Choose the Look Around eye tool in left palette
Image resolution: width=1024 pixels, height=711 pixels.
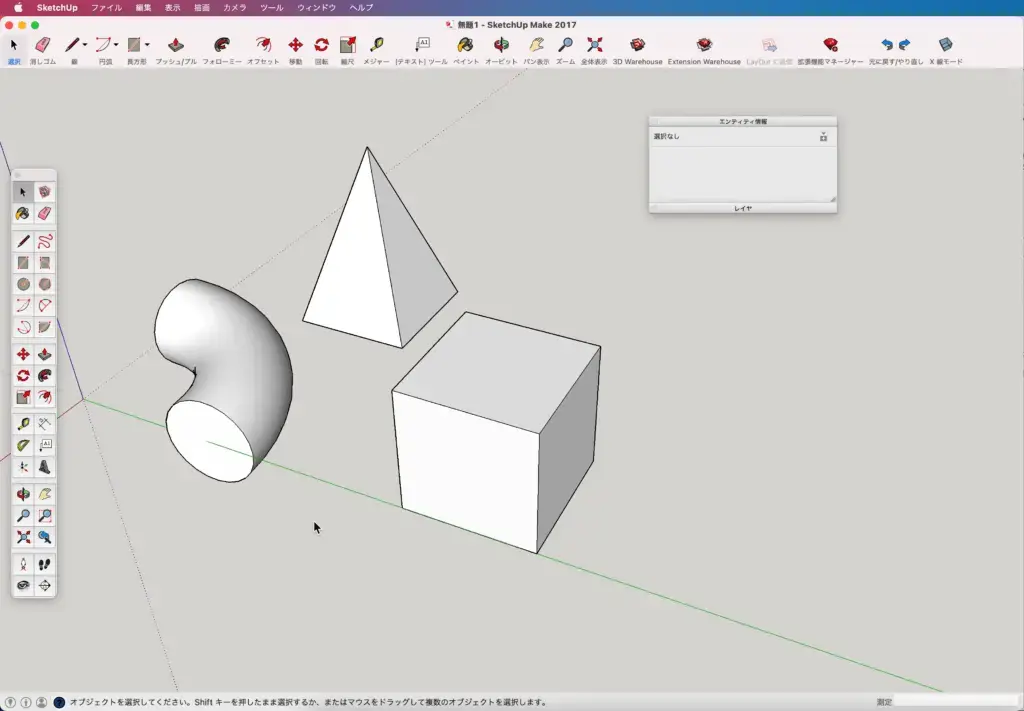(x=24, y=586)
